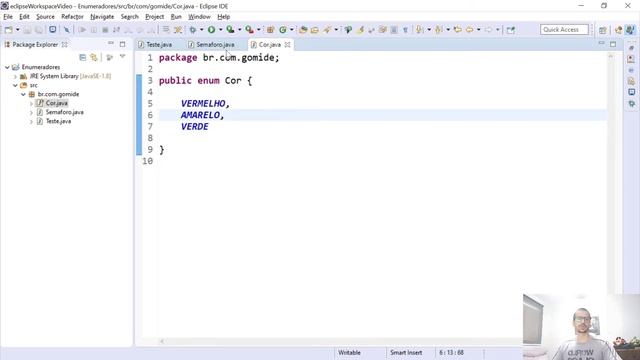Screen dimensions: 640x360
Task: Click the New Java Class icon
Action: pos(282,30)
